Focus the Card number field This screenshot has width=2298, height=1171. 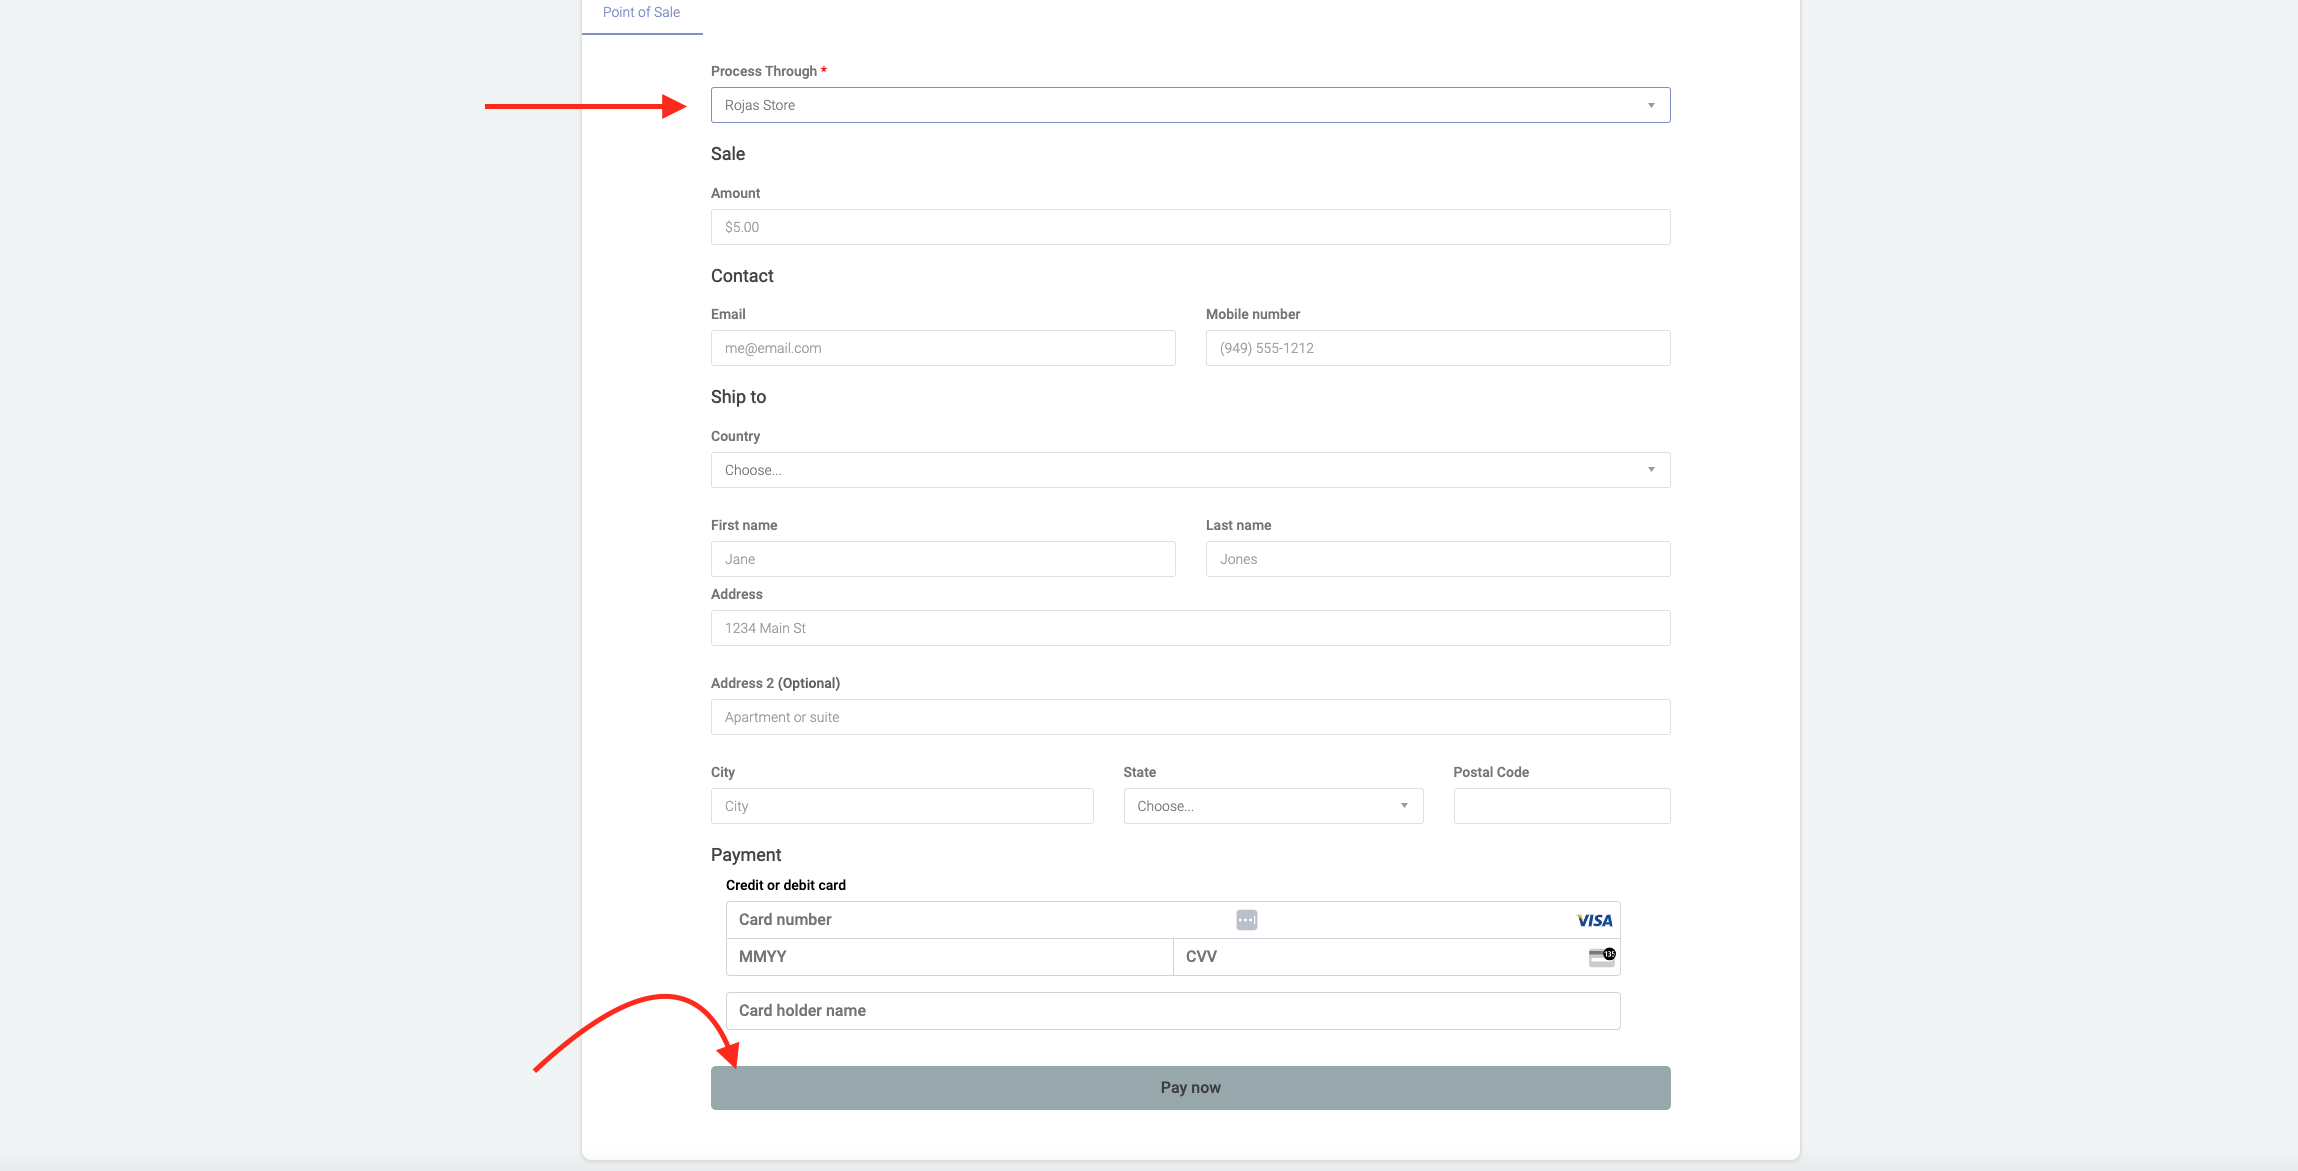[x=980, y=920]
